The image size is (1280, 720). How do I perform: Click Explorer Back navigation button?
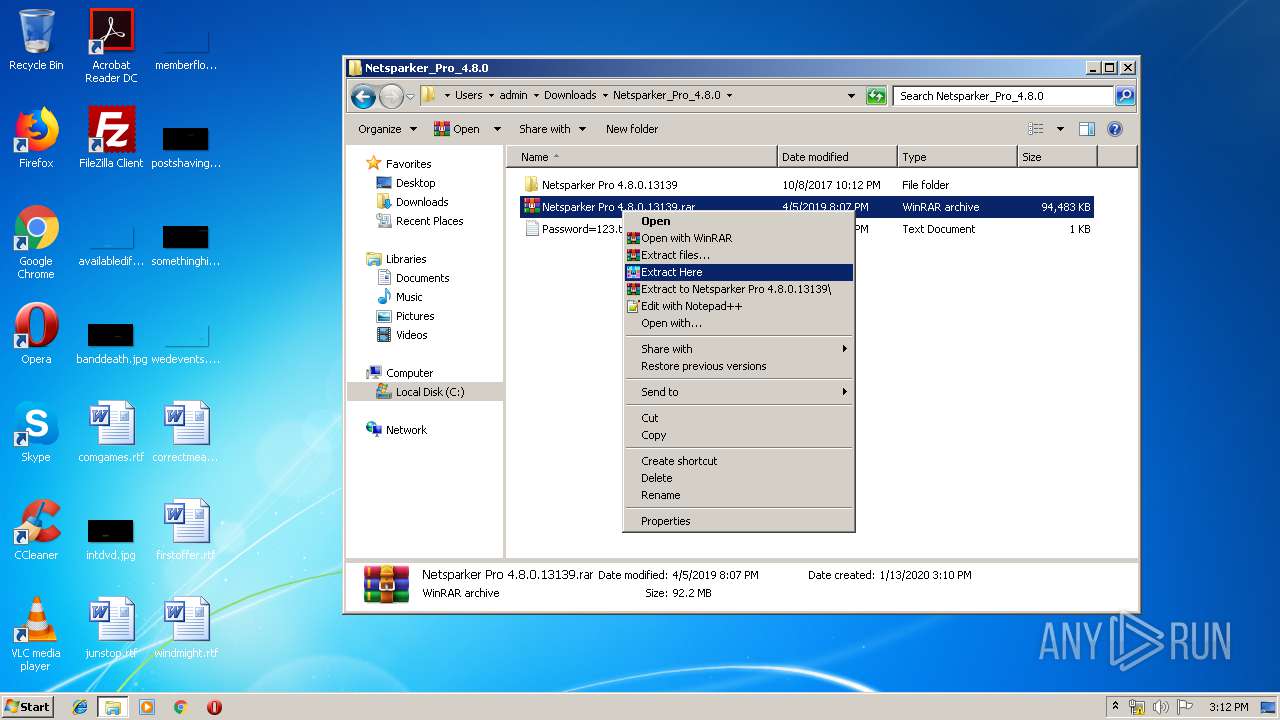(364, 96)
